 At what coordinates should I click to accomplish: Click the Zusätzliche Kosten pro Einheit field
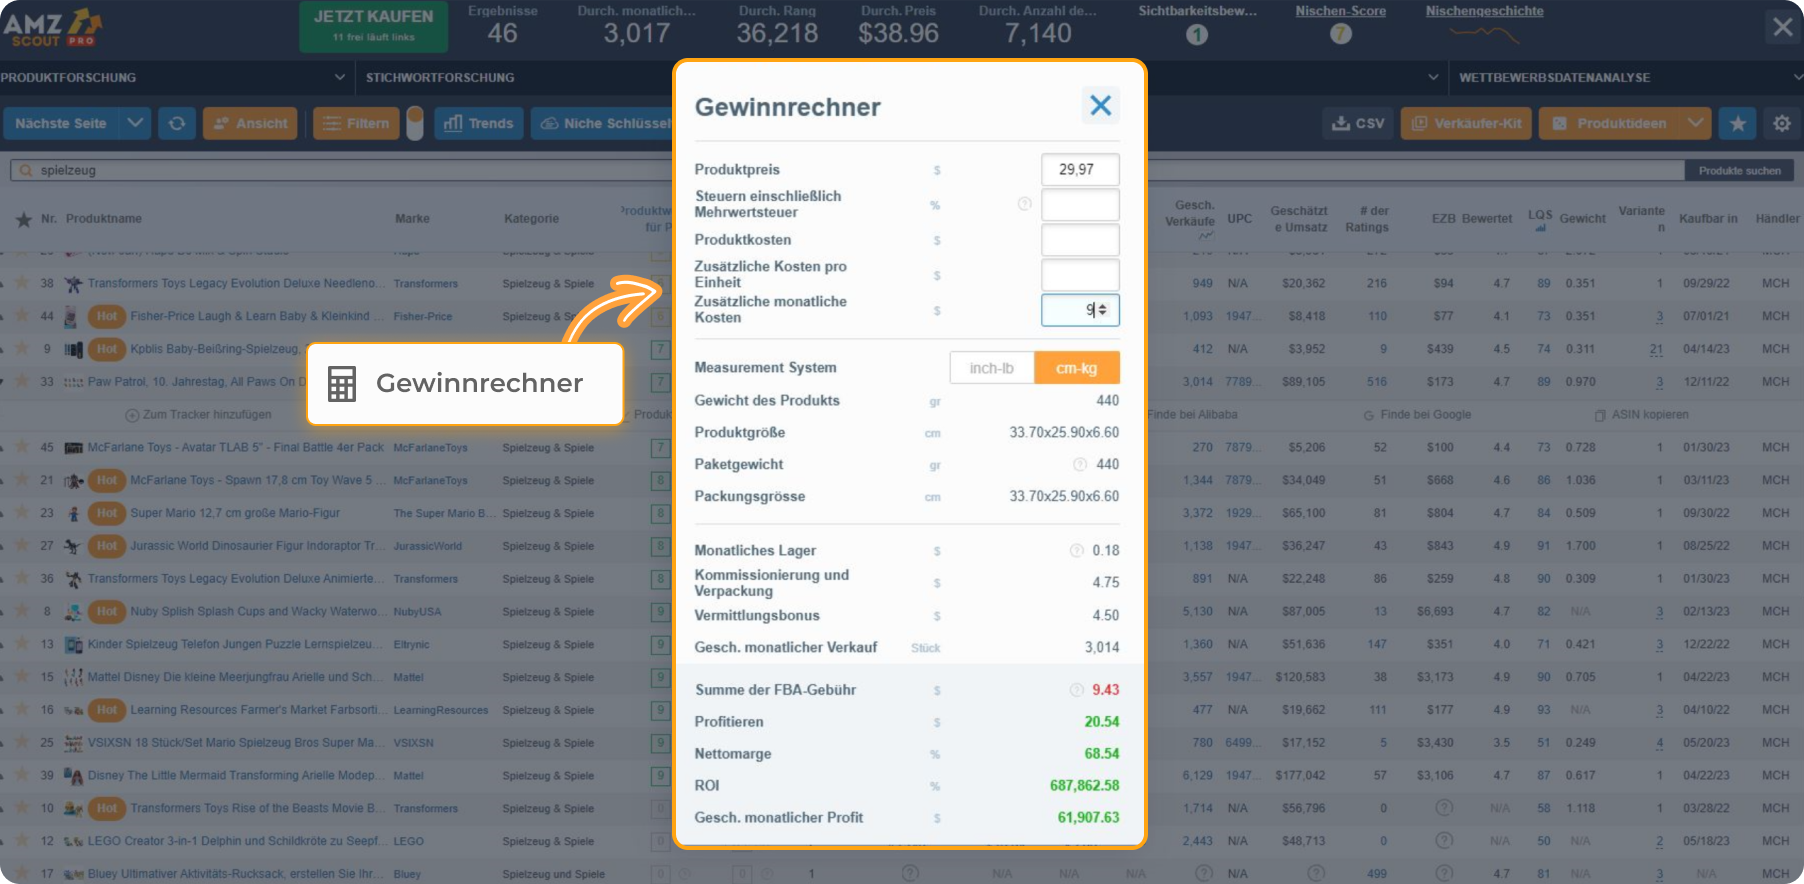tap(1080, 275)
